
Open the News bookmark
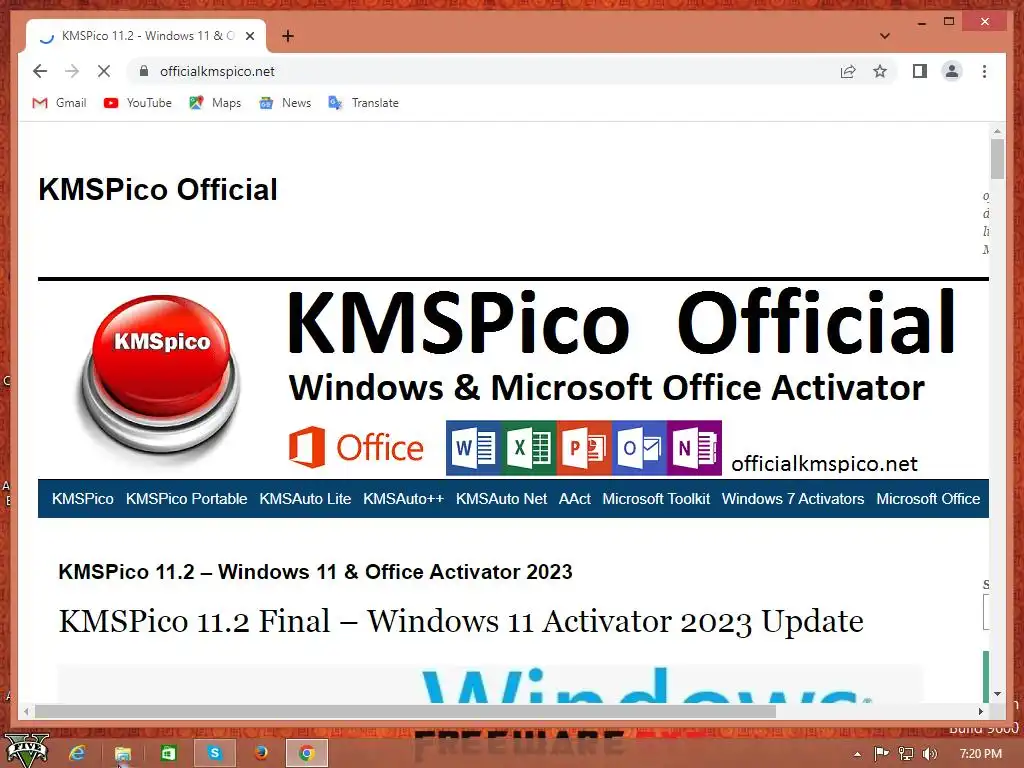click(285, 103)
